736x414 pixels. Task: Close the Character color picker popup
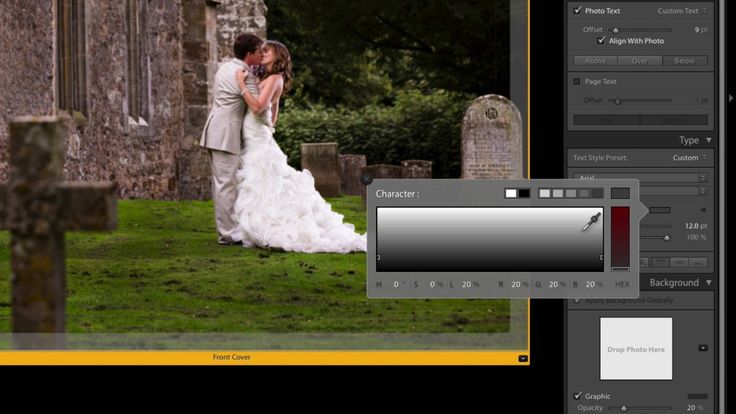(x=367, y=180)
